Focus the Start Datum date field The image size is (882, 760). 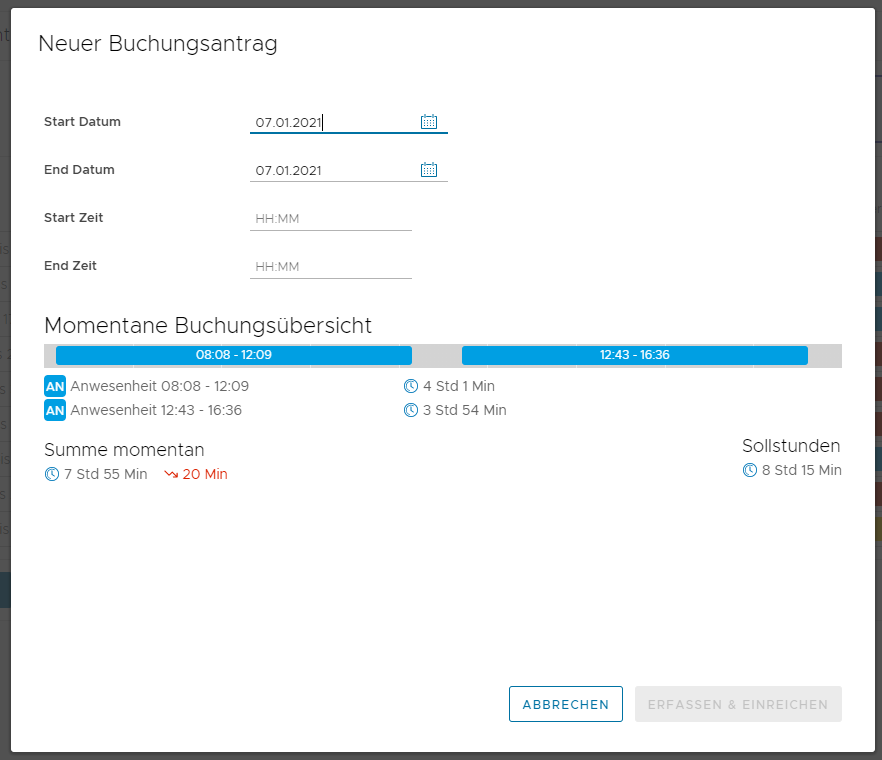click(x=330, y=123)
